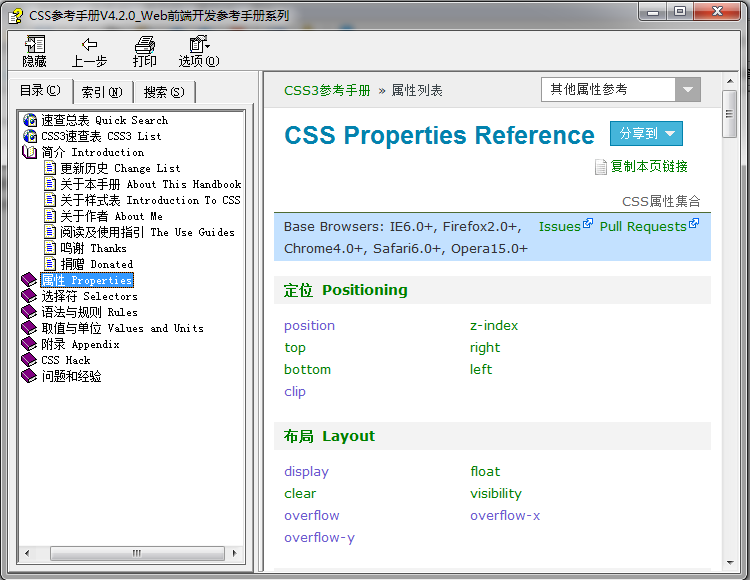Go back with the 上一步 arrow icon
Viewport: 750px width, 580px height.
click(89, 44)
